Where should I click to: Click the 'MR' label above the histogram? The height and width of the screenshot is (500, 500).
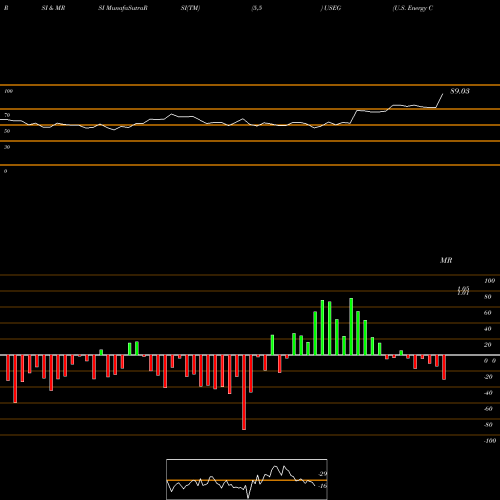click(x=446, y=260)
